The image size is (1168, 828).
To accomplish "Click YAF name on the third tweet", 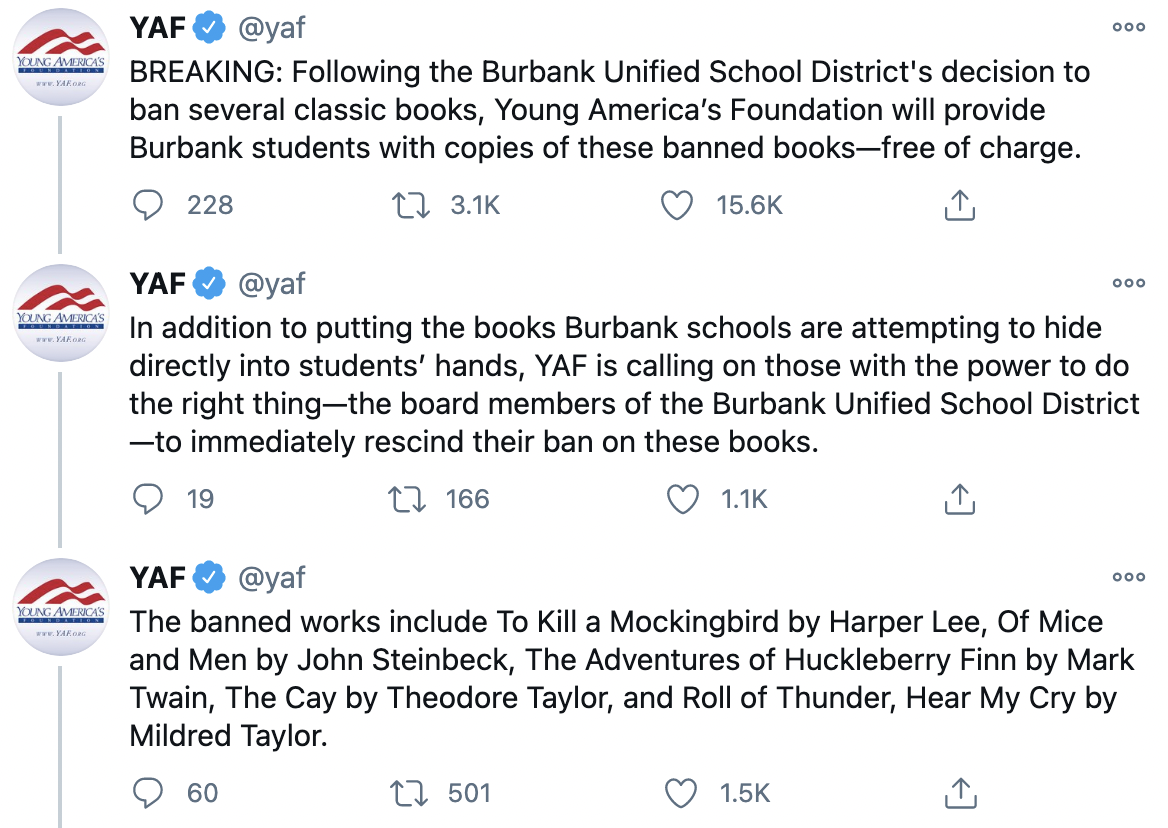I will pos(157,577).
